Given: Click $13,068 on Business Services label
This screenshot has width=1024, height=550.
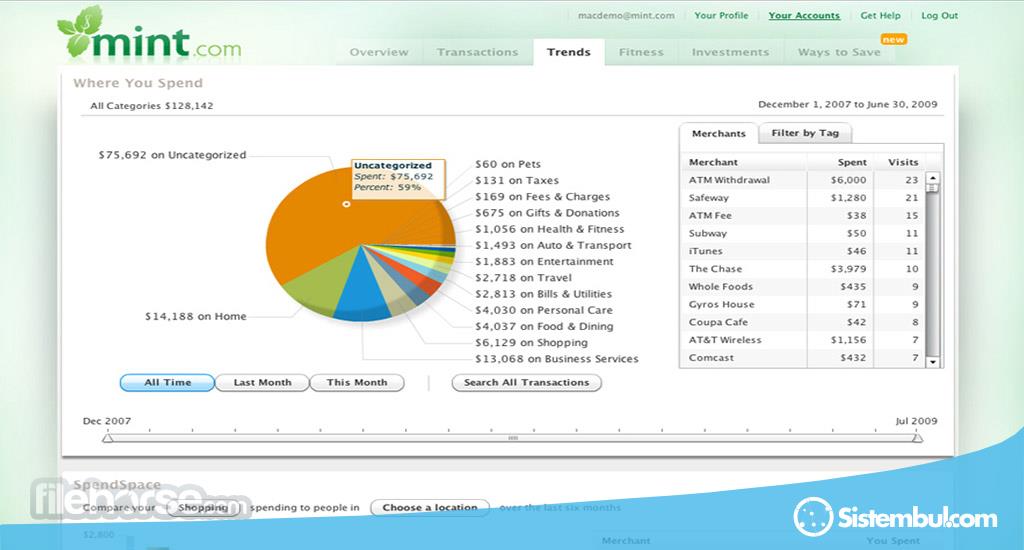Looking at the screenshot, I should point(556,359).
